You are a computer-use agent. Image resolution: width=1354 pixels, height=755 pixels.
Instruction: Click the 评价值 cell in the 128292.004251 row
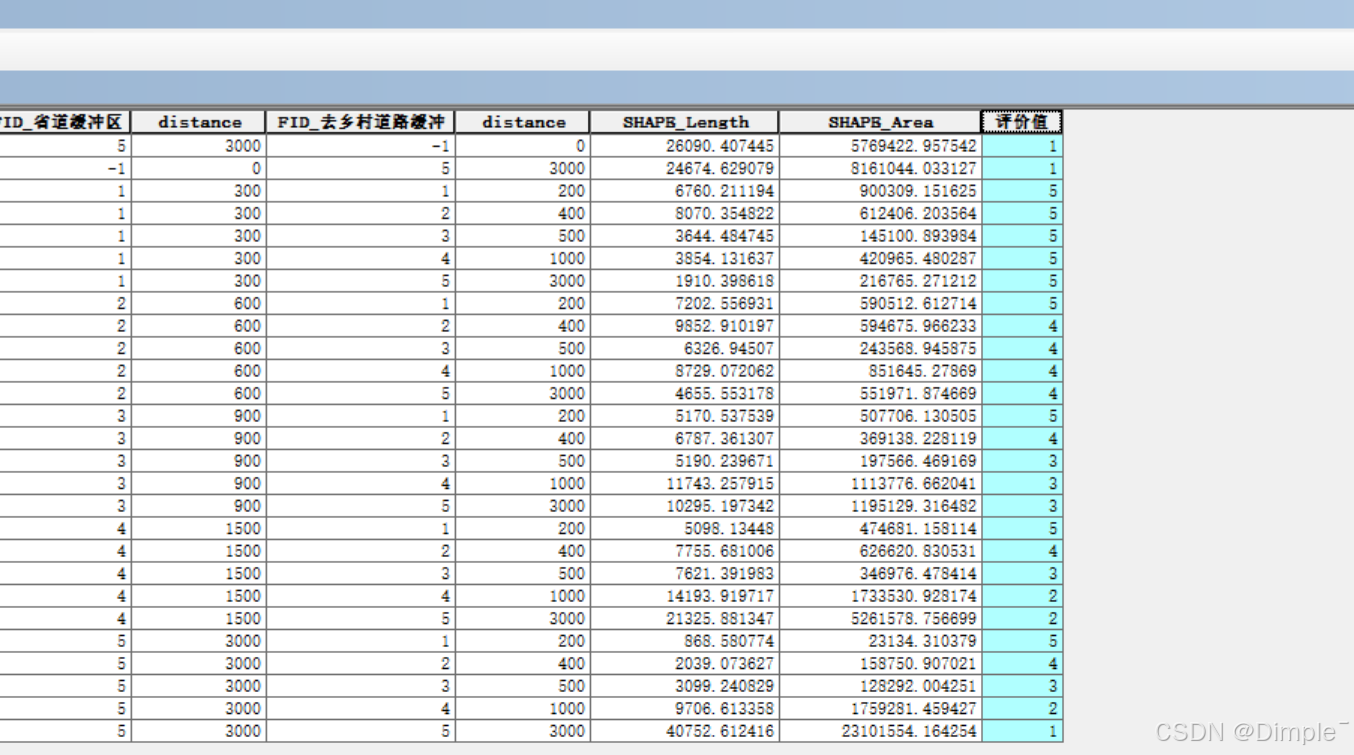pyautogui.click(x=1022, y=685)
